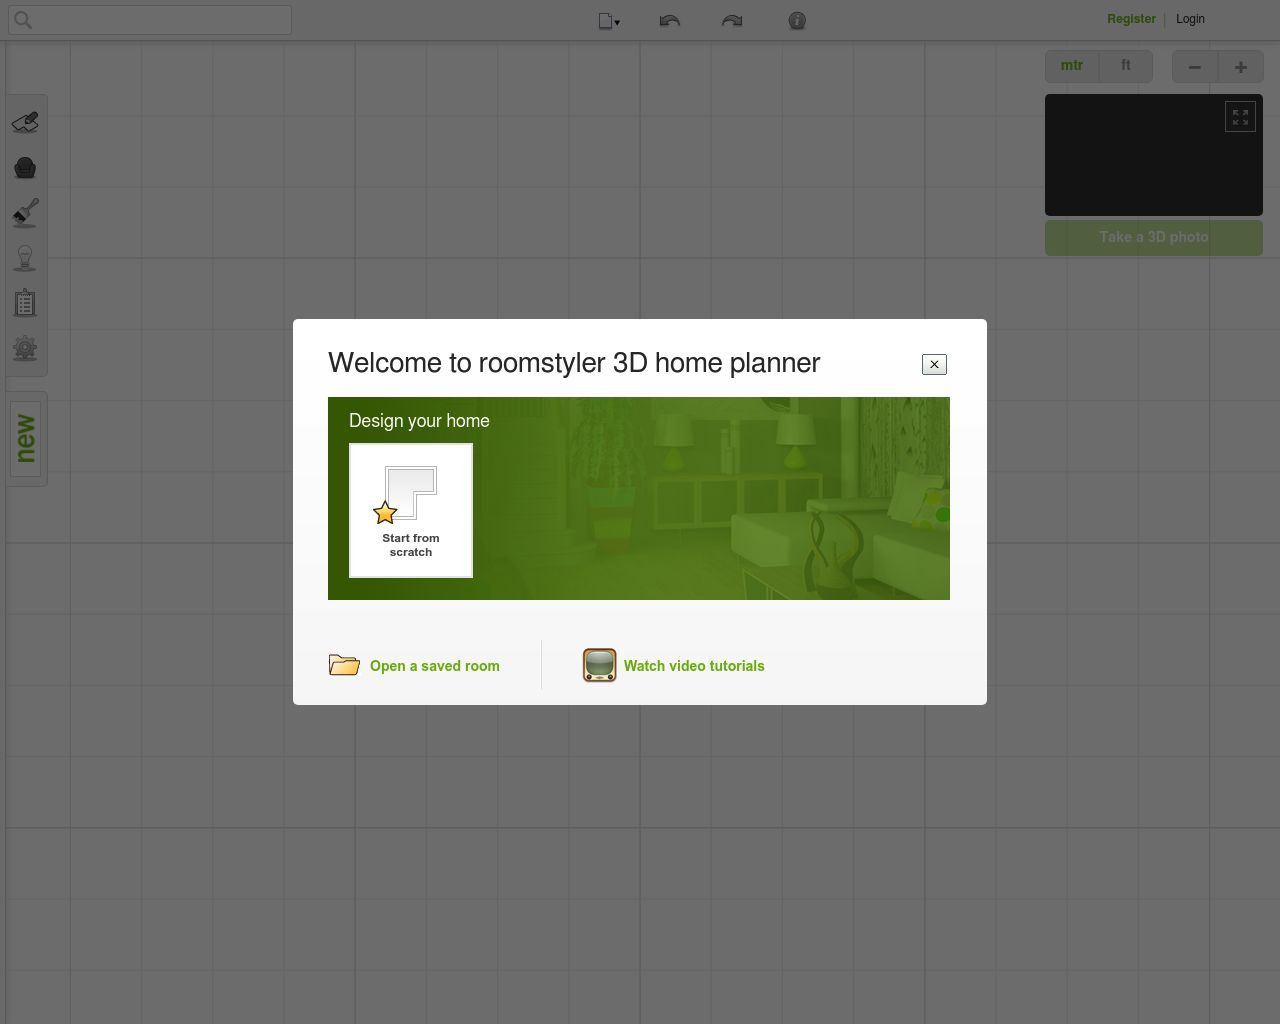Expand the 3D preview to fullscreen
This screenshot has width=1280, height=1024.
(1240, 117)
